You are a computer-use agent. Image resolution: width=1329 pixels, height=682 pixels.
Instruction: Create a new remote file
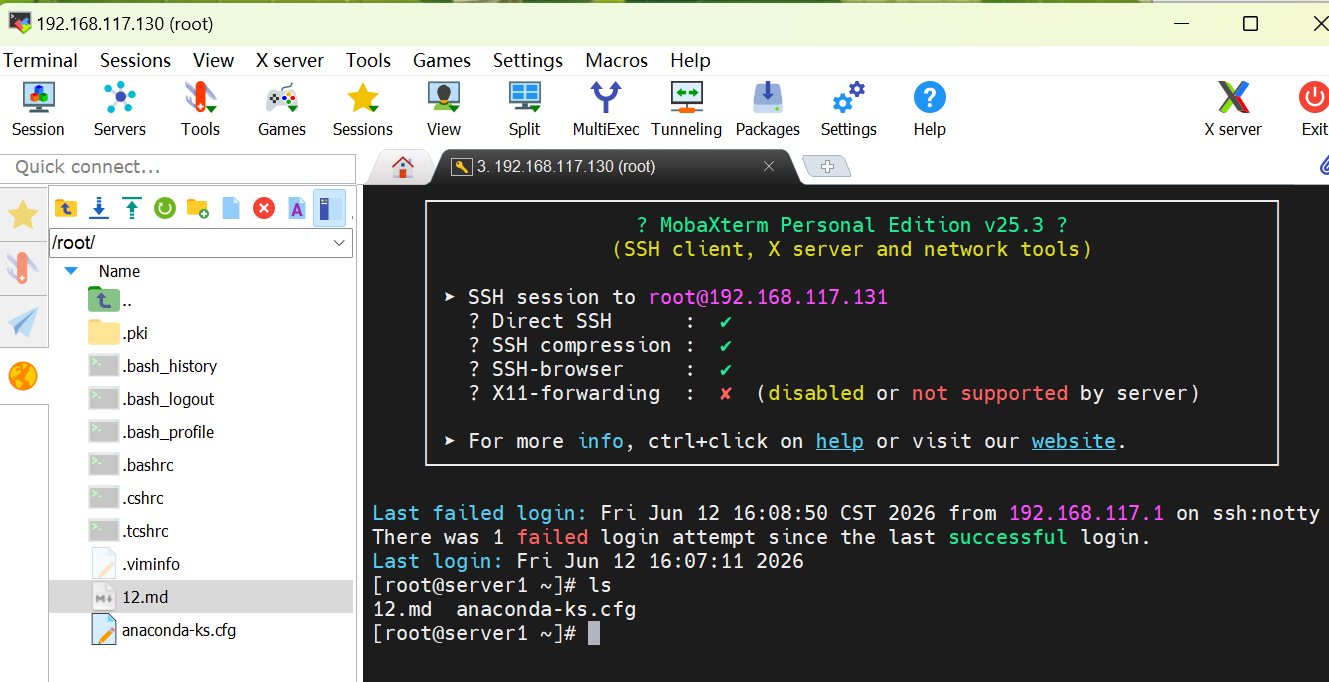click(x=231, y=208)
